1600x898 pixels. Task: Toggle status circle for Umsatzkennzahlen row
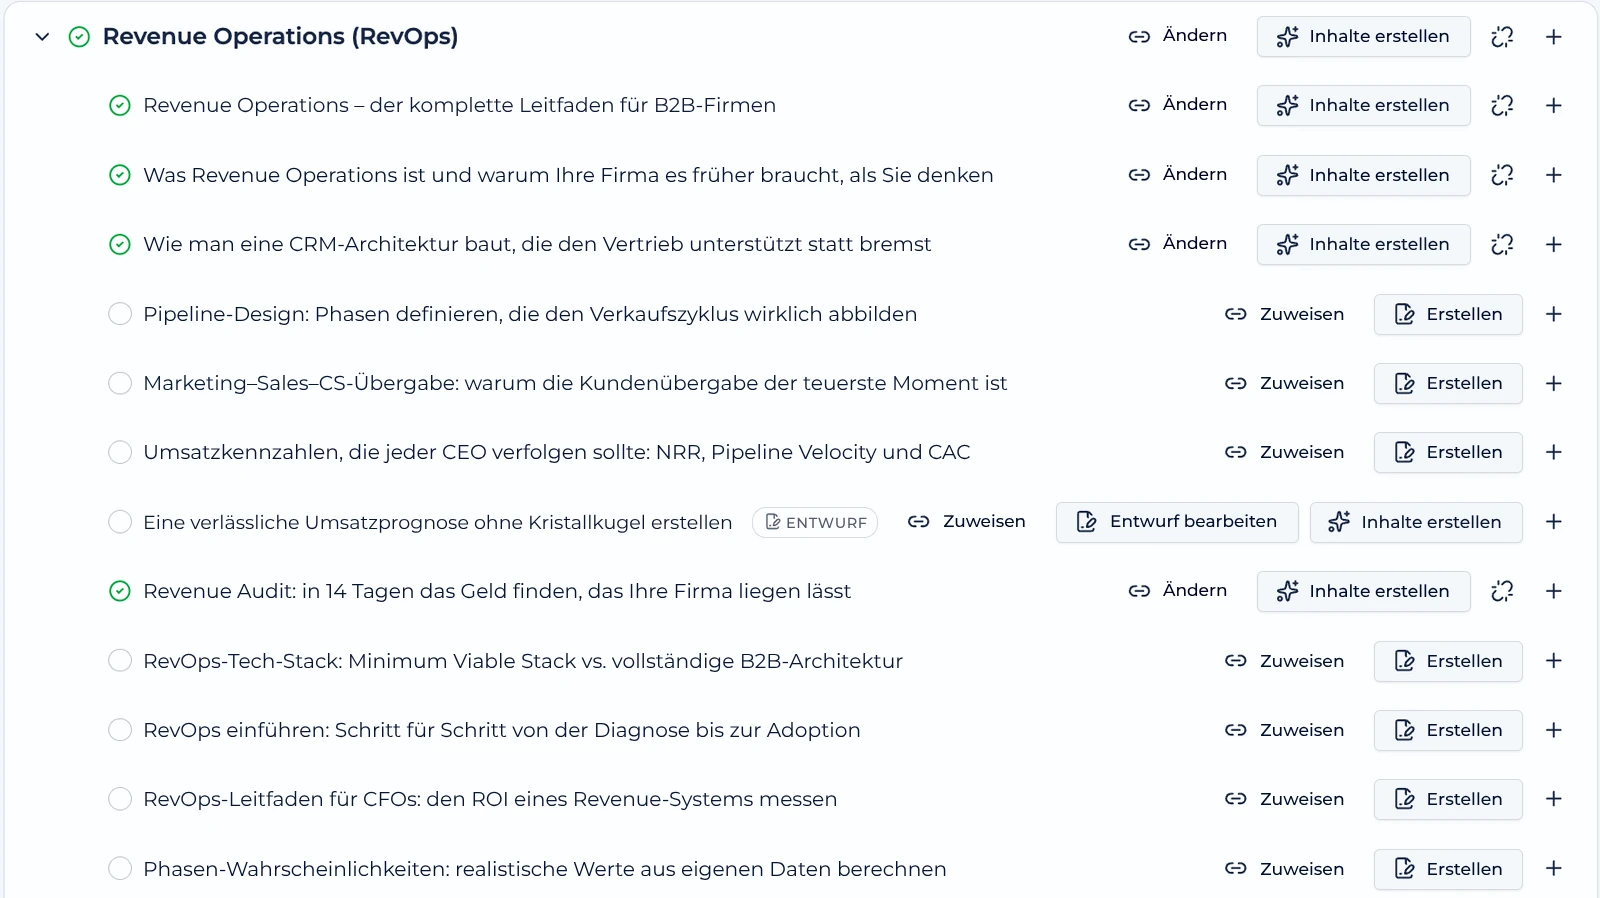pyautogui.click(x=120, y=452)
